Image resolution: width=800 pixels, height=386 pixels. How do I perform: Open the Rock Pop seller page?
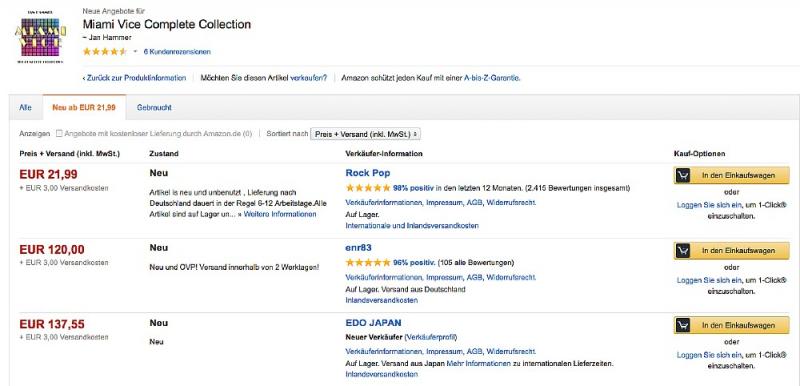pyautogui.click(x=368, y=173)
